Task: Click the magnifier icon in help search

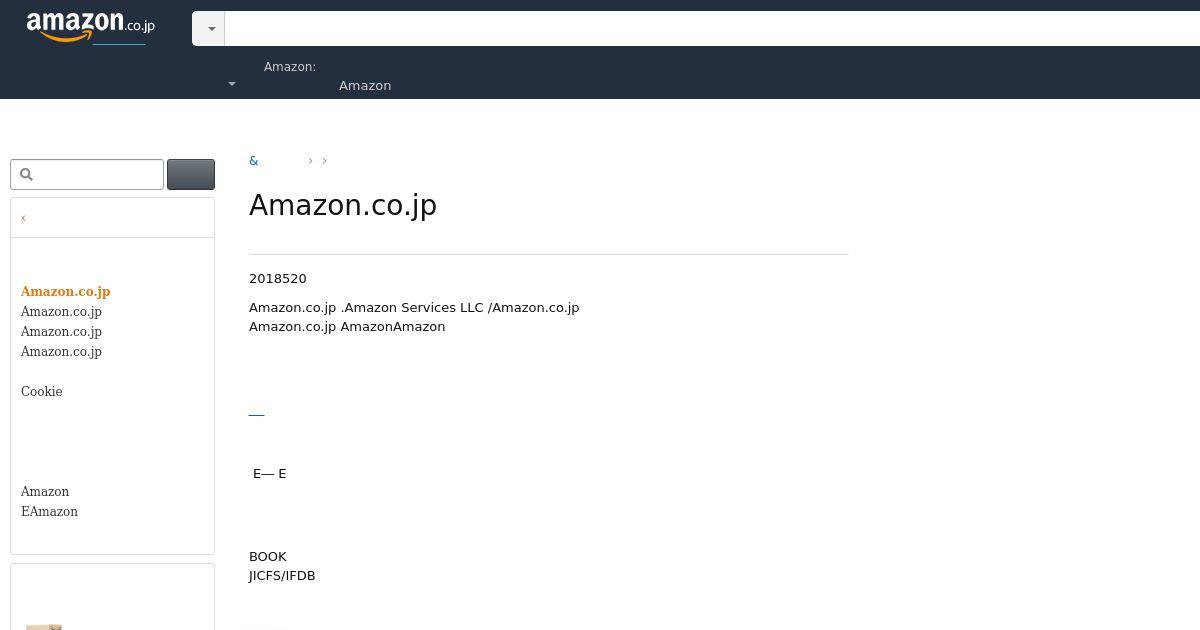Action: pyautogui.click(x=27, y=174)
